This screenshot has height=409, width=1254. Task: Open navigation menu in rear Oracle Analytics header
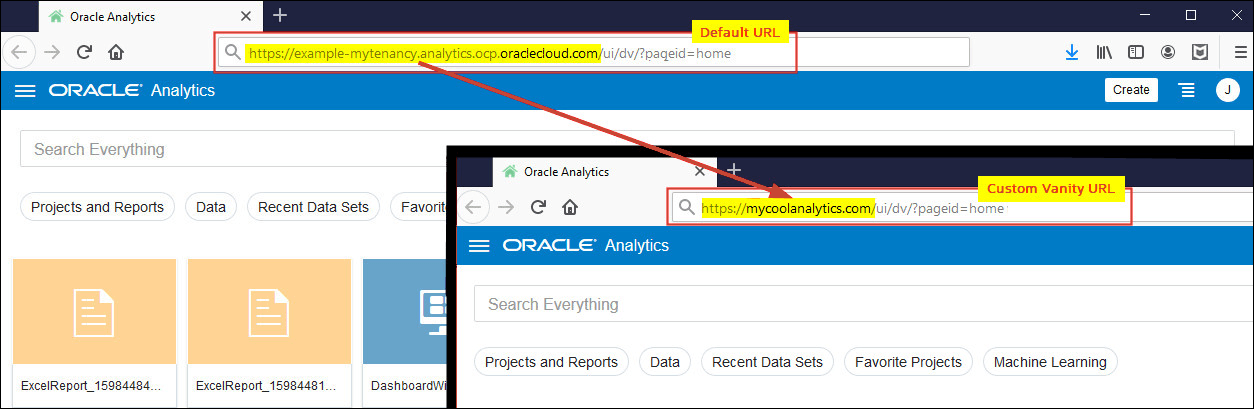tap(26, 91)
